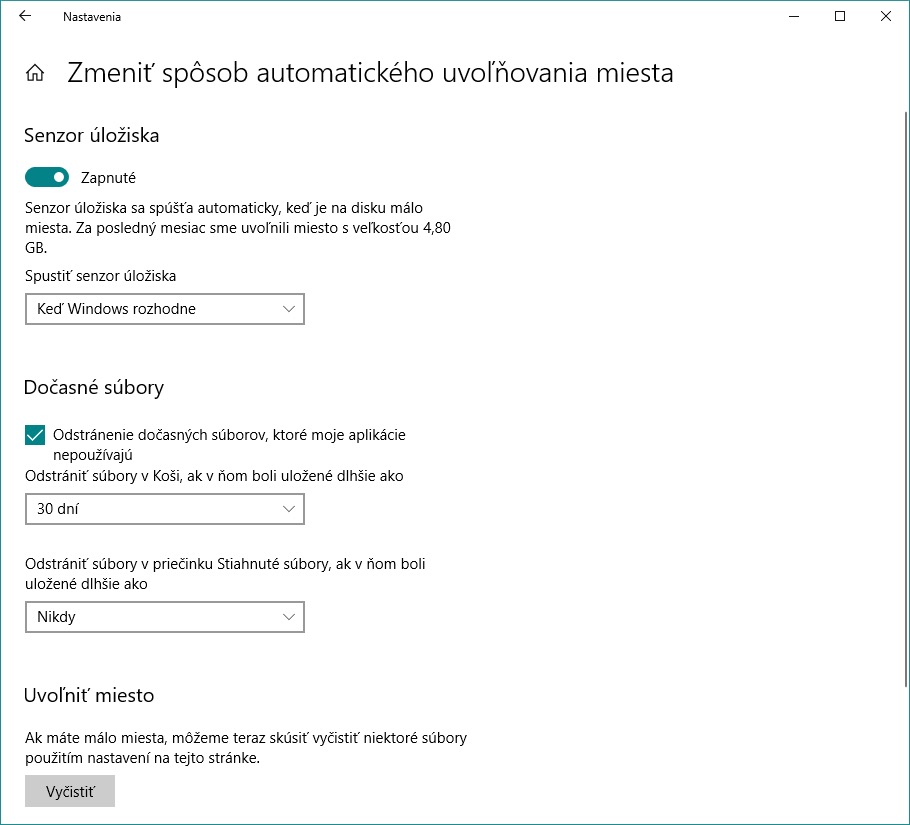This screenshot has width=910, height=825.
Task: Turn off the Senzor úložiska toggle
Action: pyautogui.click(x=46, y=177)
